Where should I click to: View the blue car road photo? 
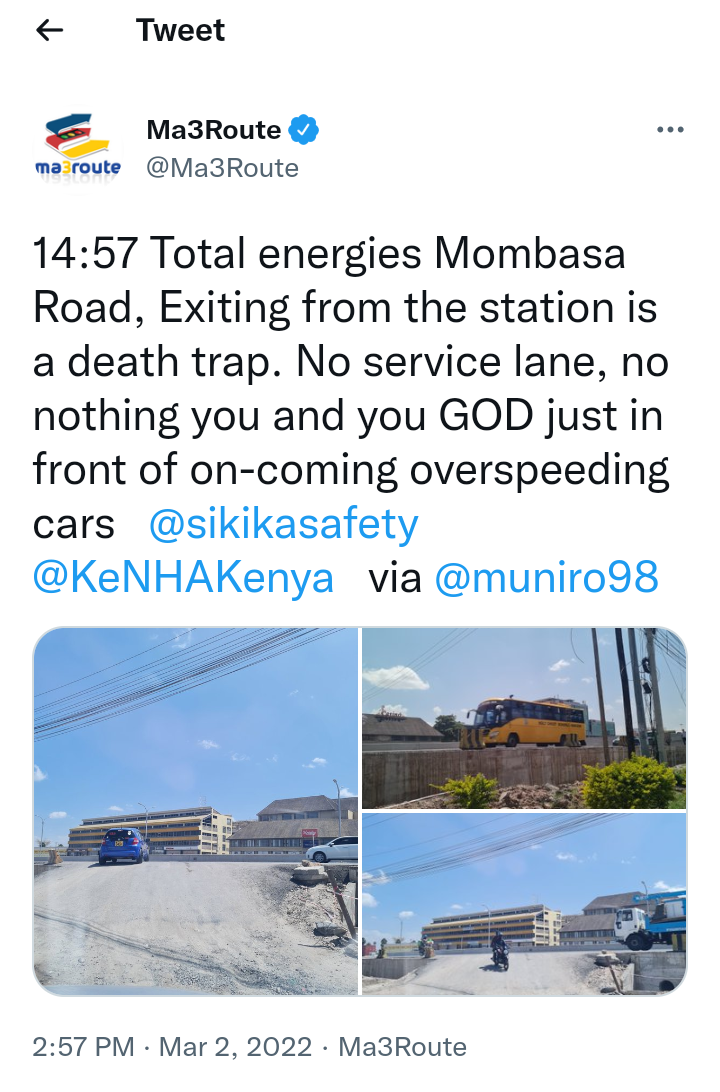pyautogui.click(x=196, y=811)
